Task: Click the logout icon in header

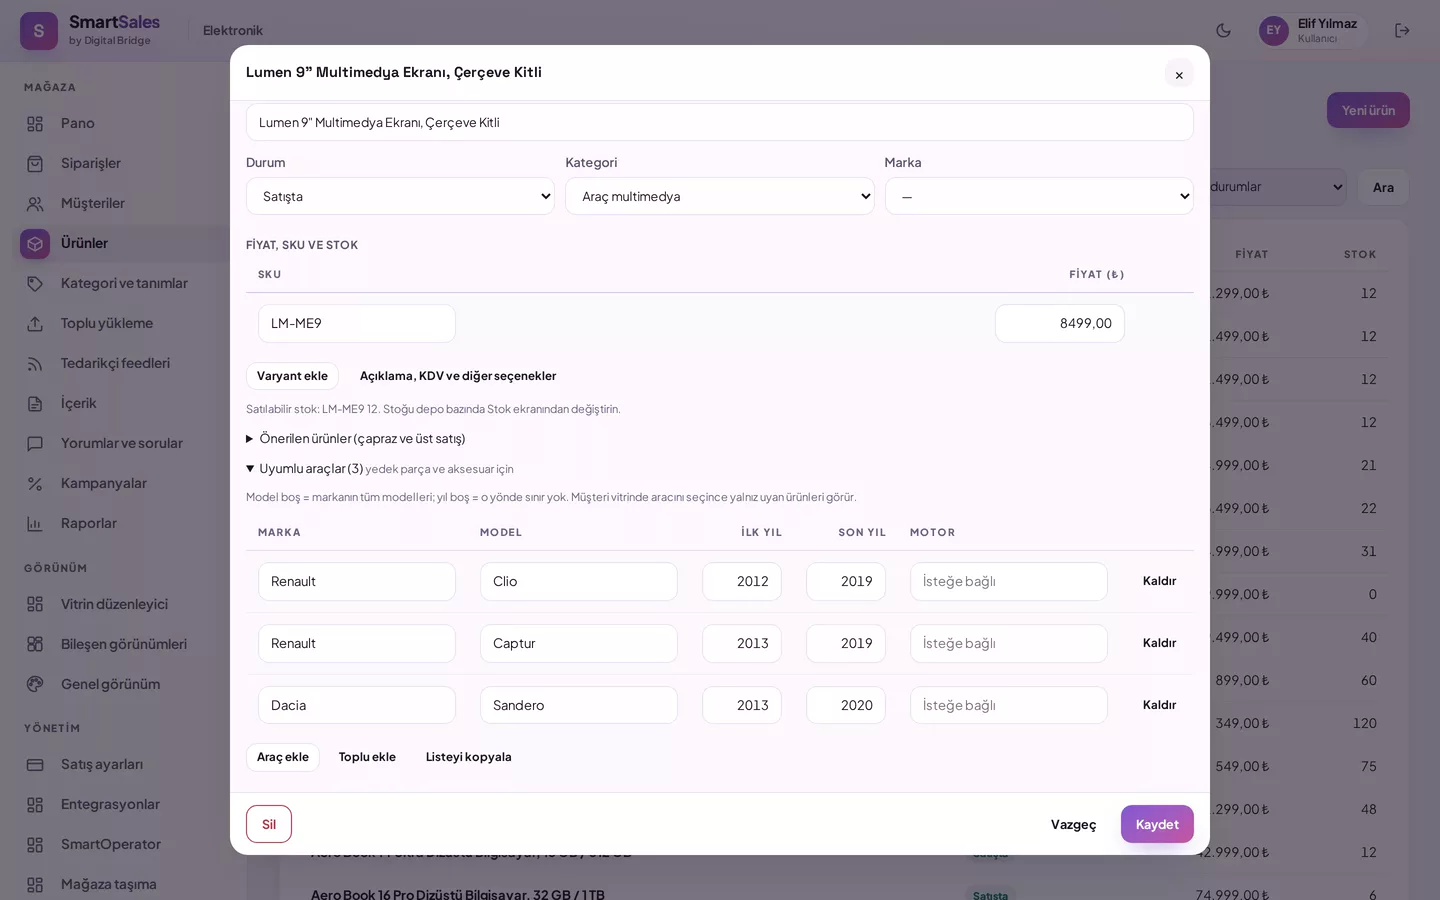Action: point(1402,30)
